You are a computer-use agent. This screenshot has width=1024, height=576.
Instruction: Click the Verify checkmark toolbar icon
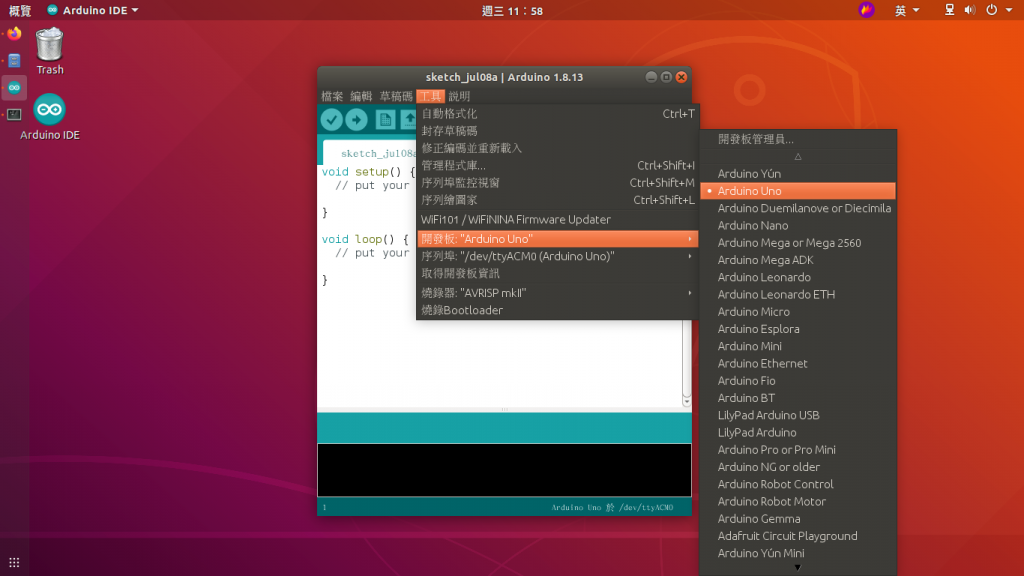[332, 120]
